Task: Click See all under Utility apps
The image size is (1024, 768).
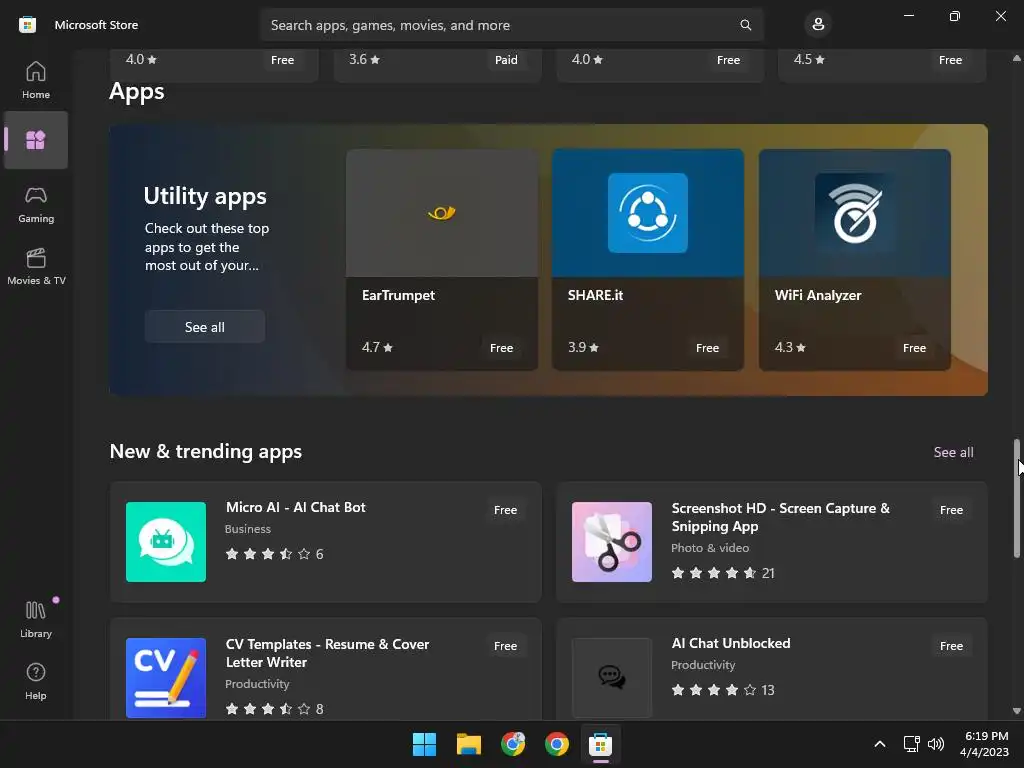Action: (204, 327)
